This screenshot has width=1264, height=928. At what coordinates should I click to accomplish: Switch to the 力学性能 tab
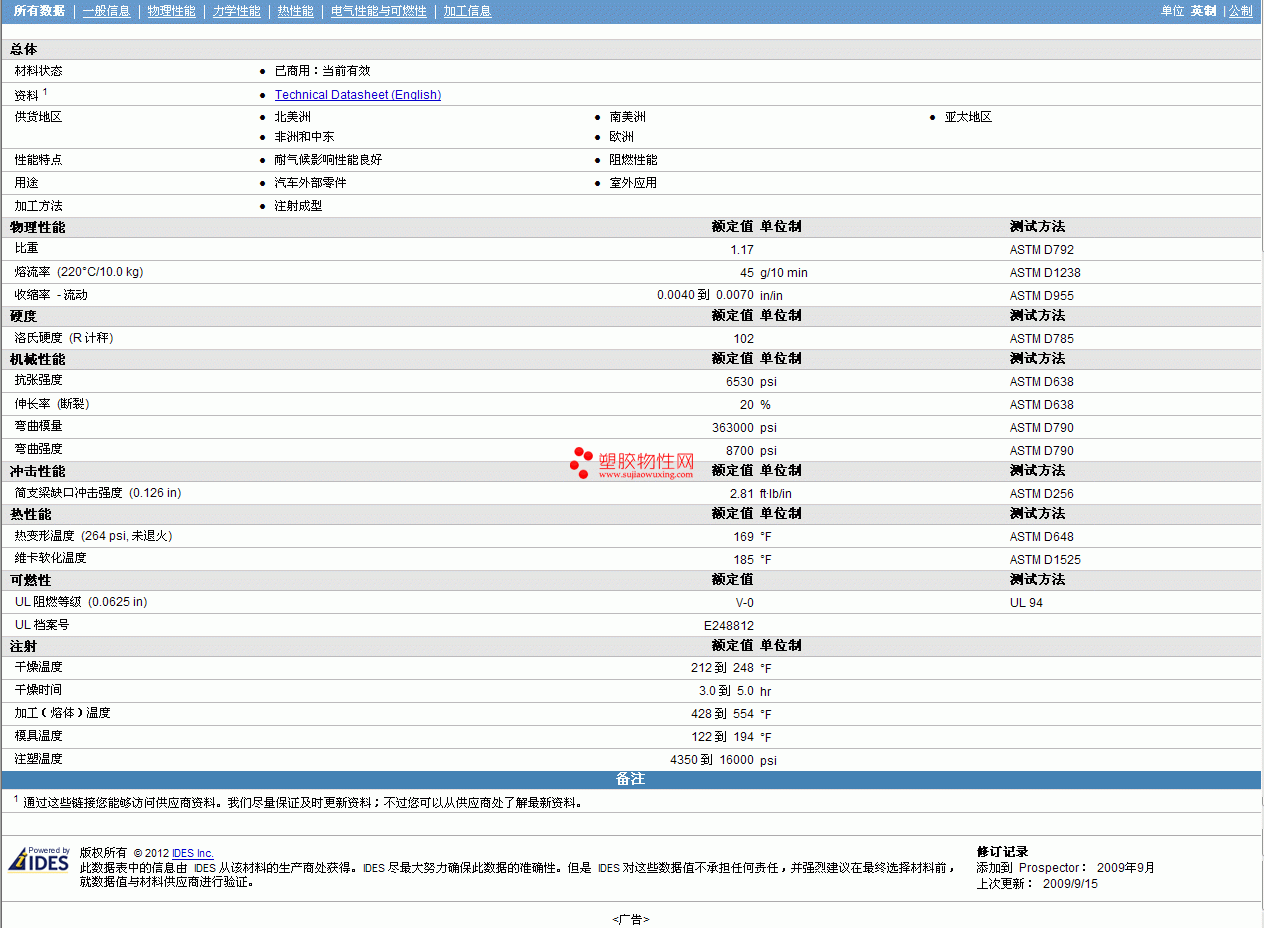(236, 11)
